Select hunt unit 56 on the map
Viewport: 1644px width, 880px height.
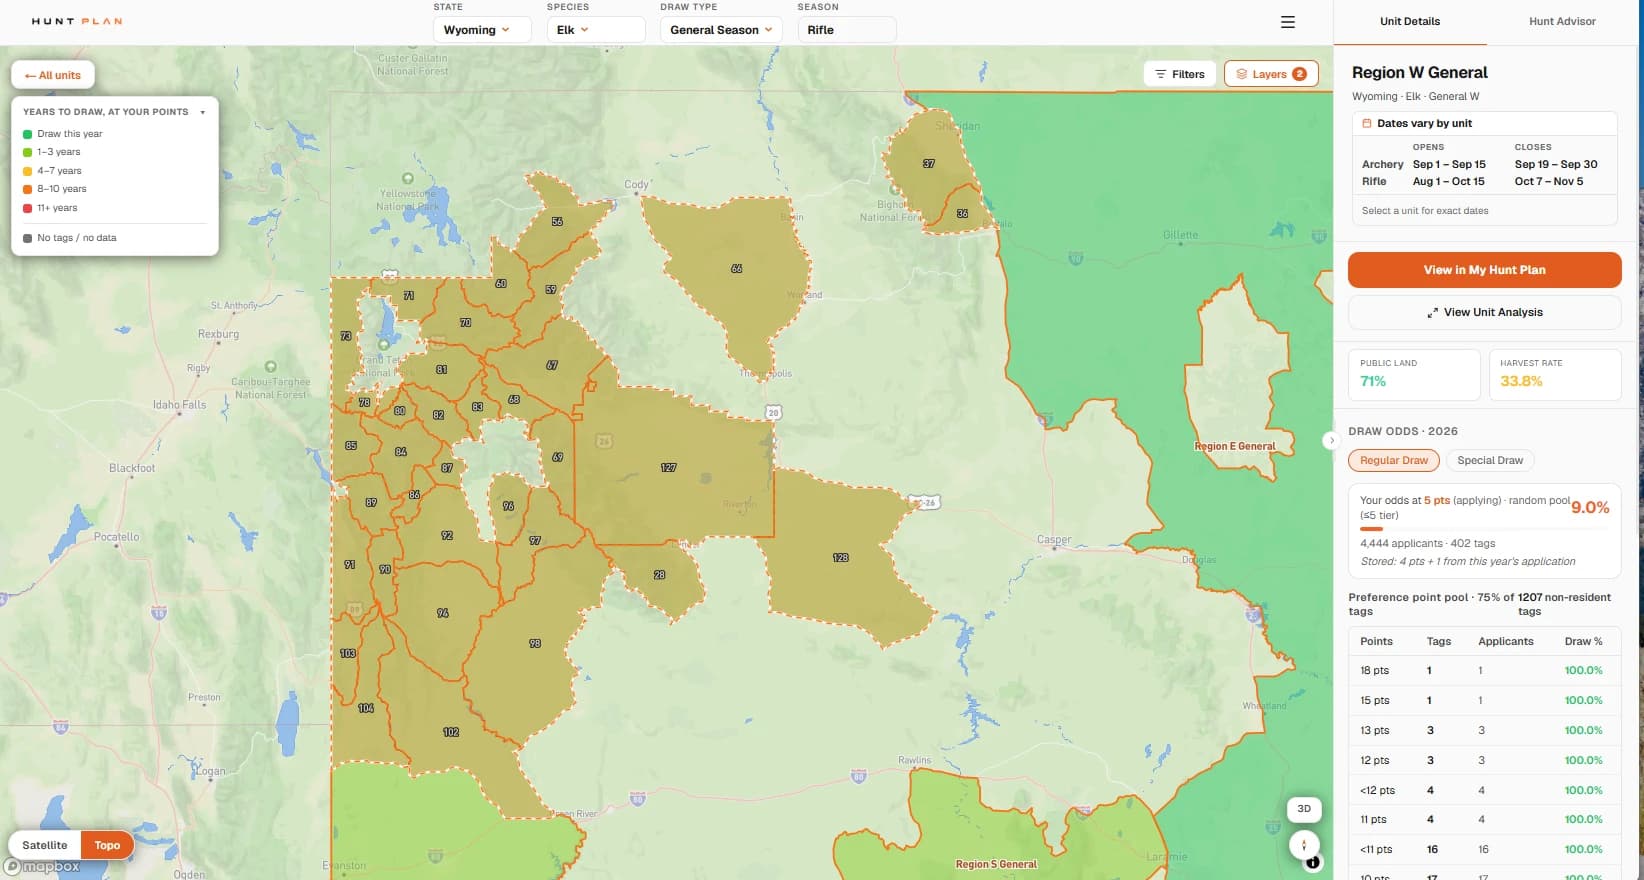[557, 221]
